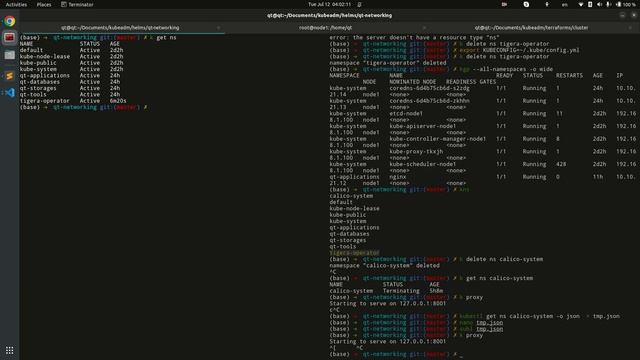Switch to the root@node1 /home/qt tab
Viewport: 640px width, 360px height.
[x=325, y=28]
